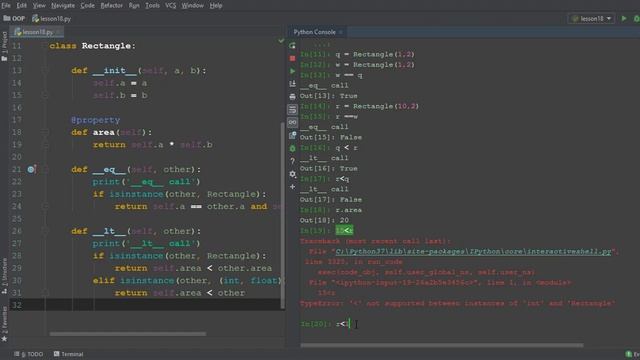
Task: Click lesson18.py in breadcrumb bar
Action: 51,18
